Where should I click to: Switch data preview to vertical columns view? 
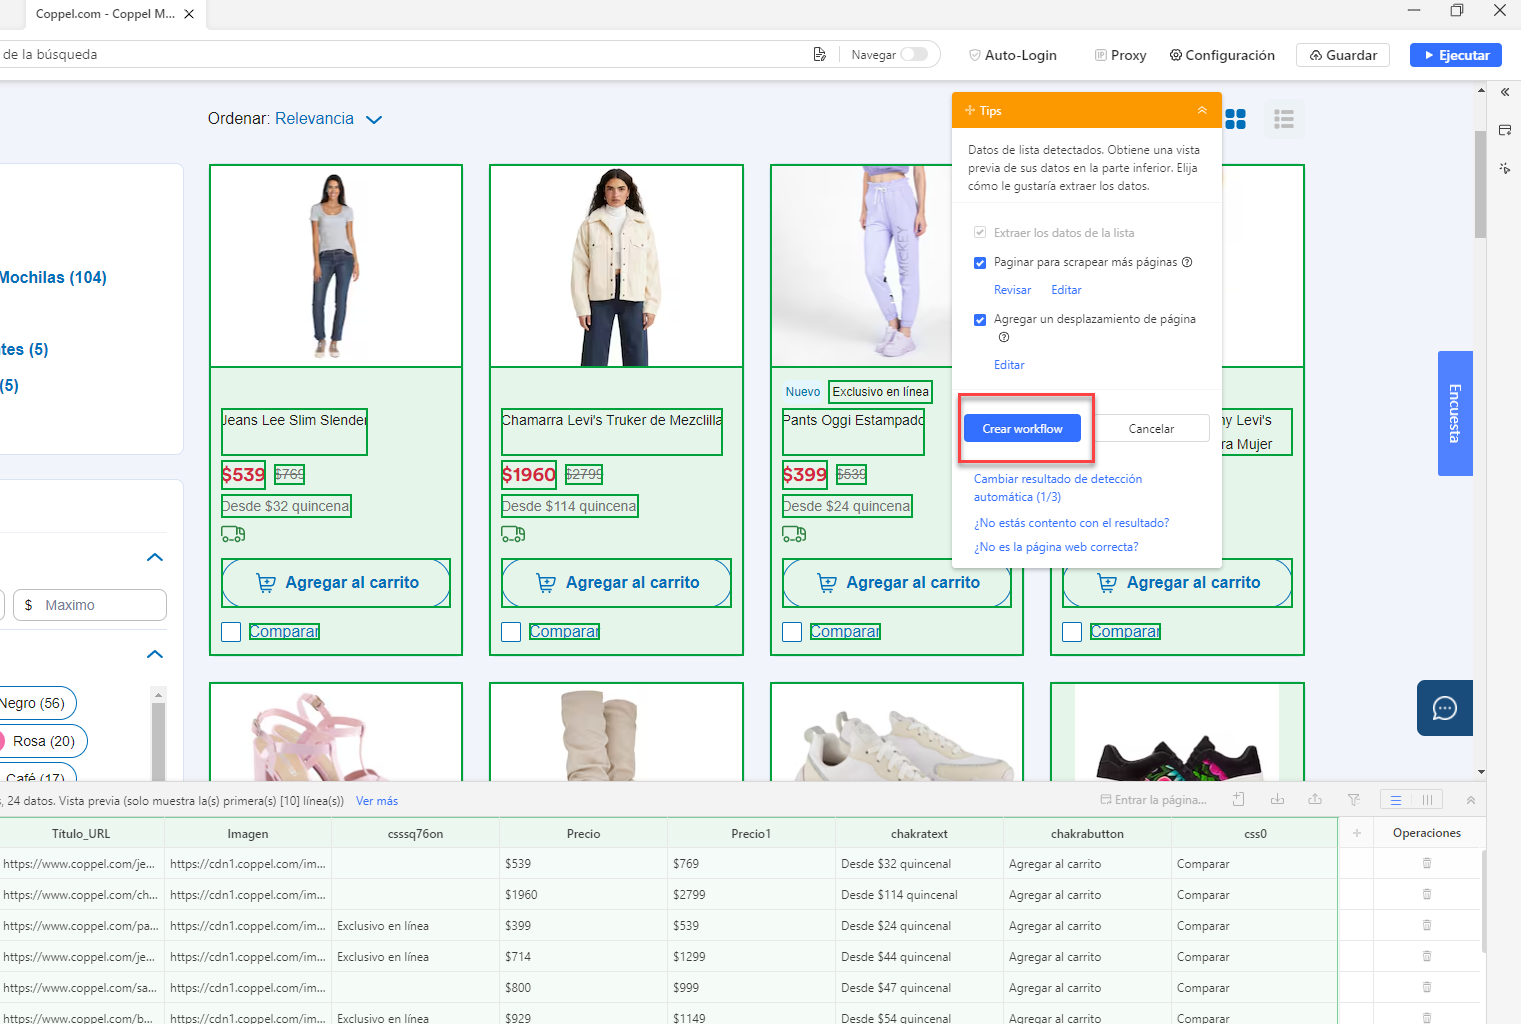tap(1428, 800)
